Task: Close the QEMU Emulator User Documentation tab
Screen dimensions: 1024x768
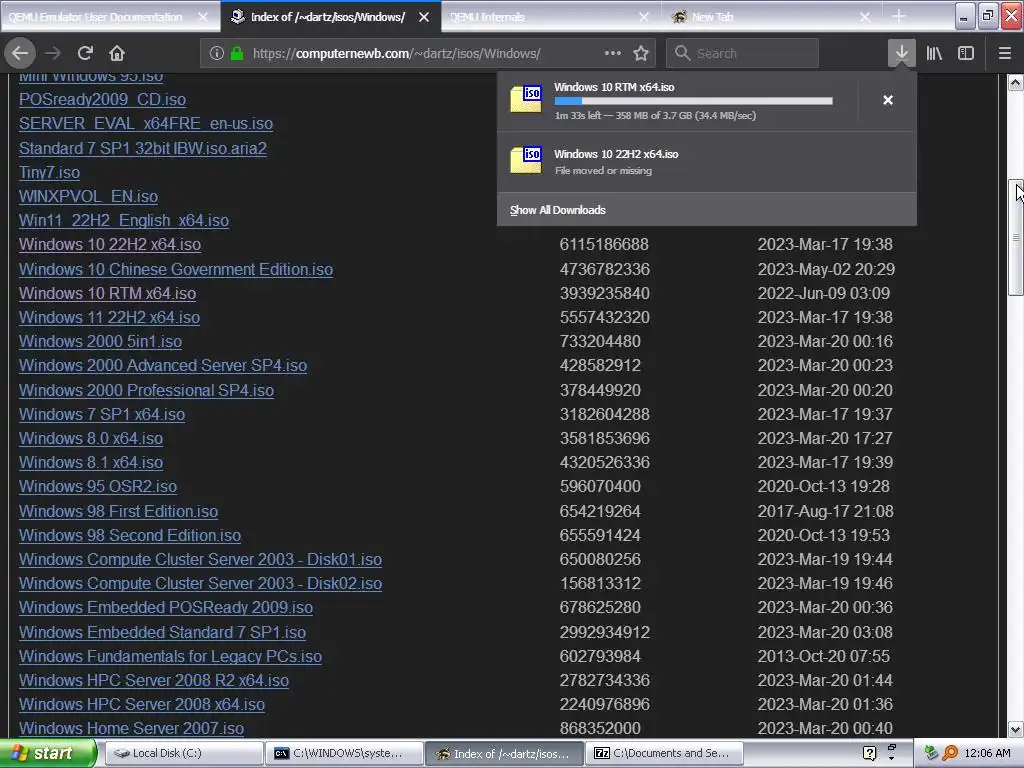Action: point(203,17)
